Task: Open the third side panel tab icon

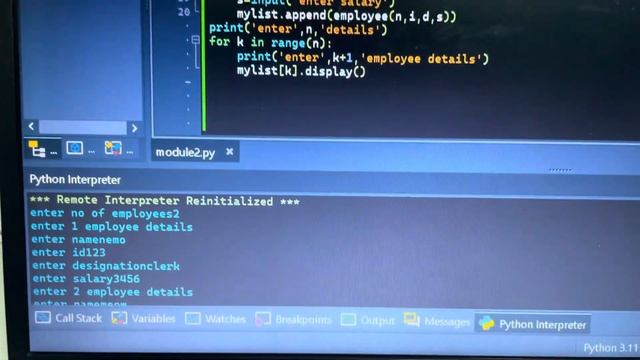Action: (113, 148)
